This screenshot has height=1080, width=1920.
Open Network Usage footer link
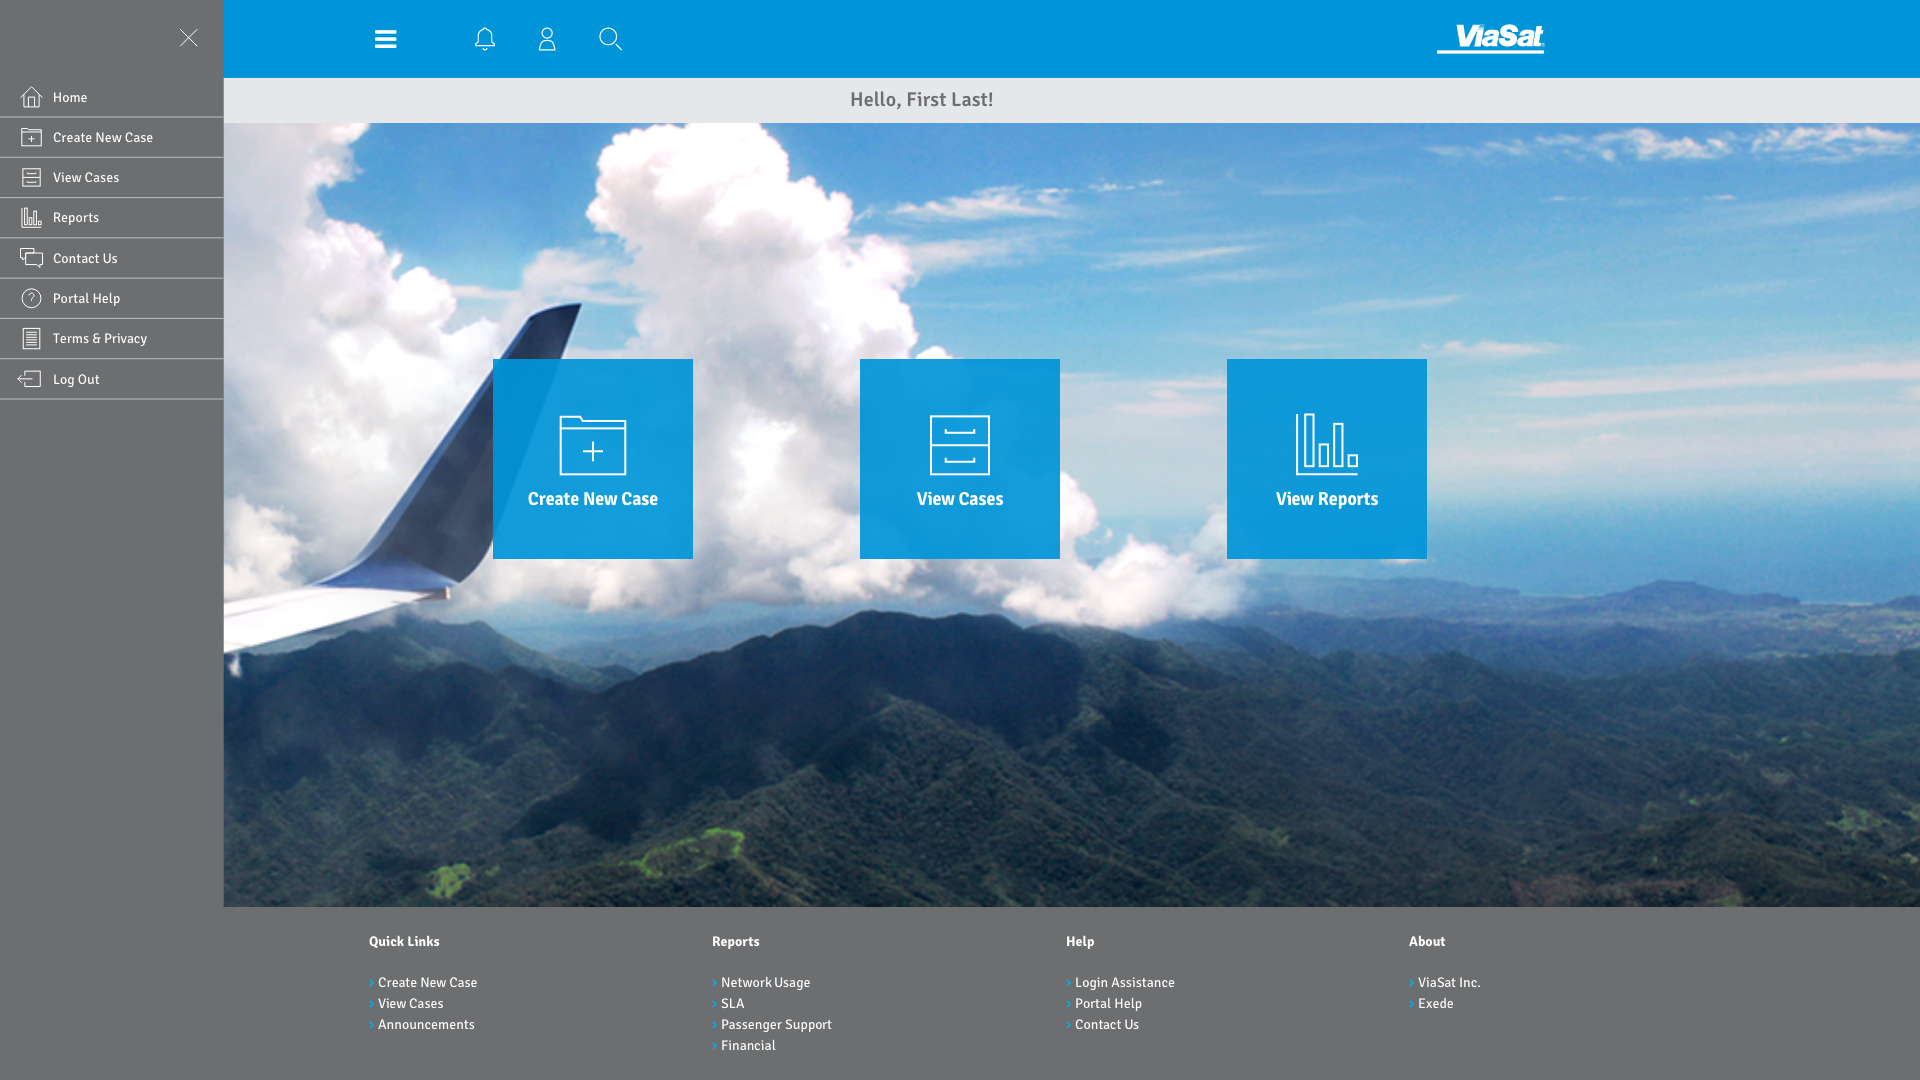pyautogui.click(x=765, y=983)
